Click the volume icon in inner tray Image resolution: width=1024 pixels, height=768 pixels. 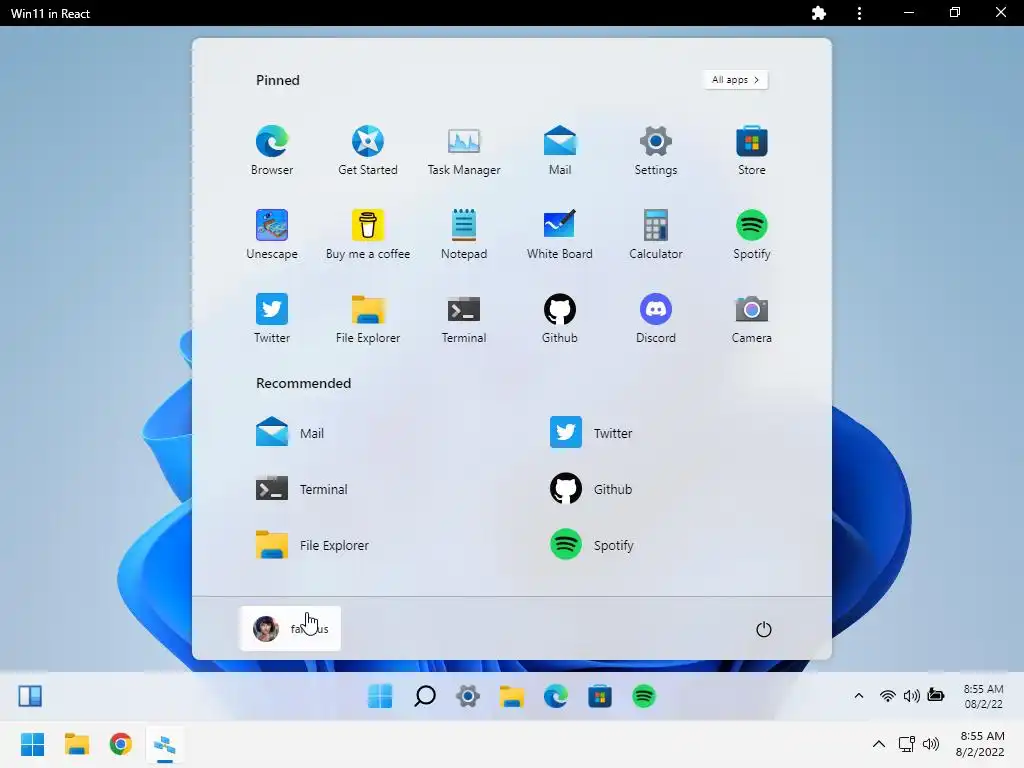pos(912,696)
